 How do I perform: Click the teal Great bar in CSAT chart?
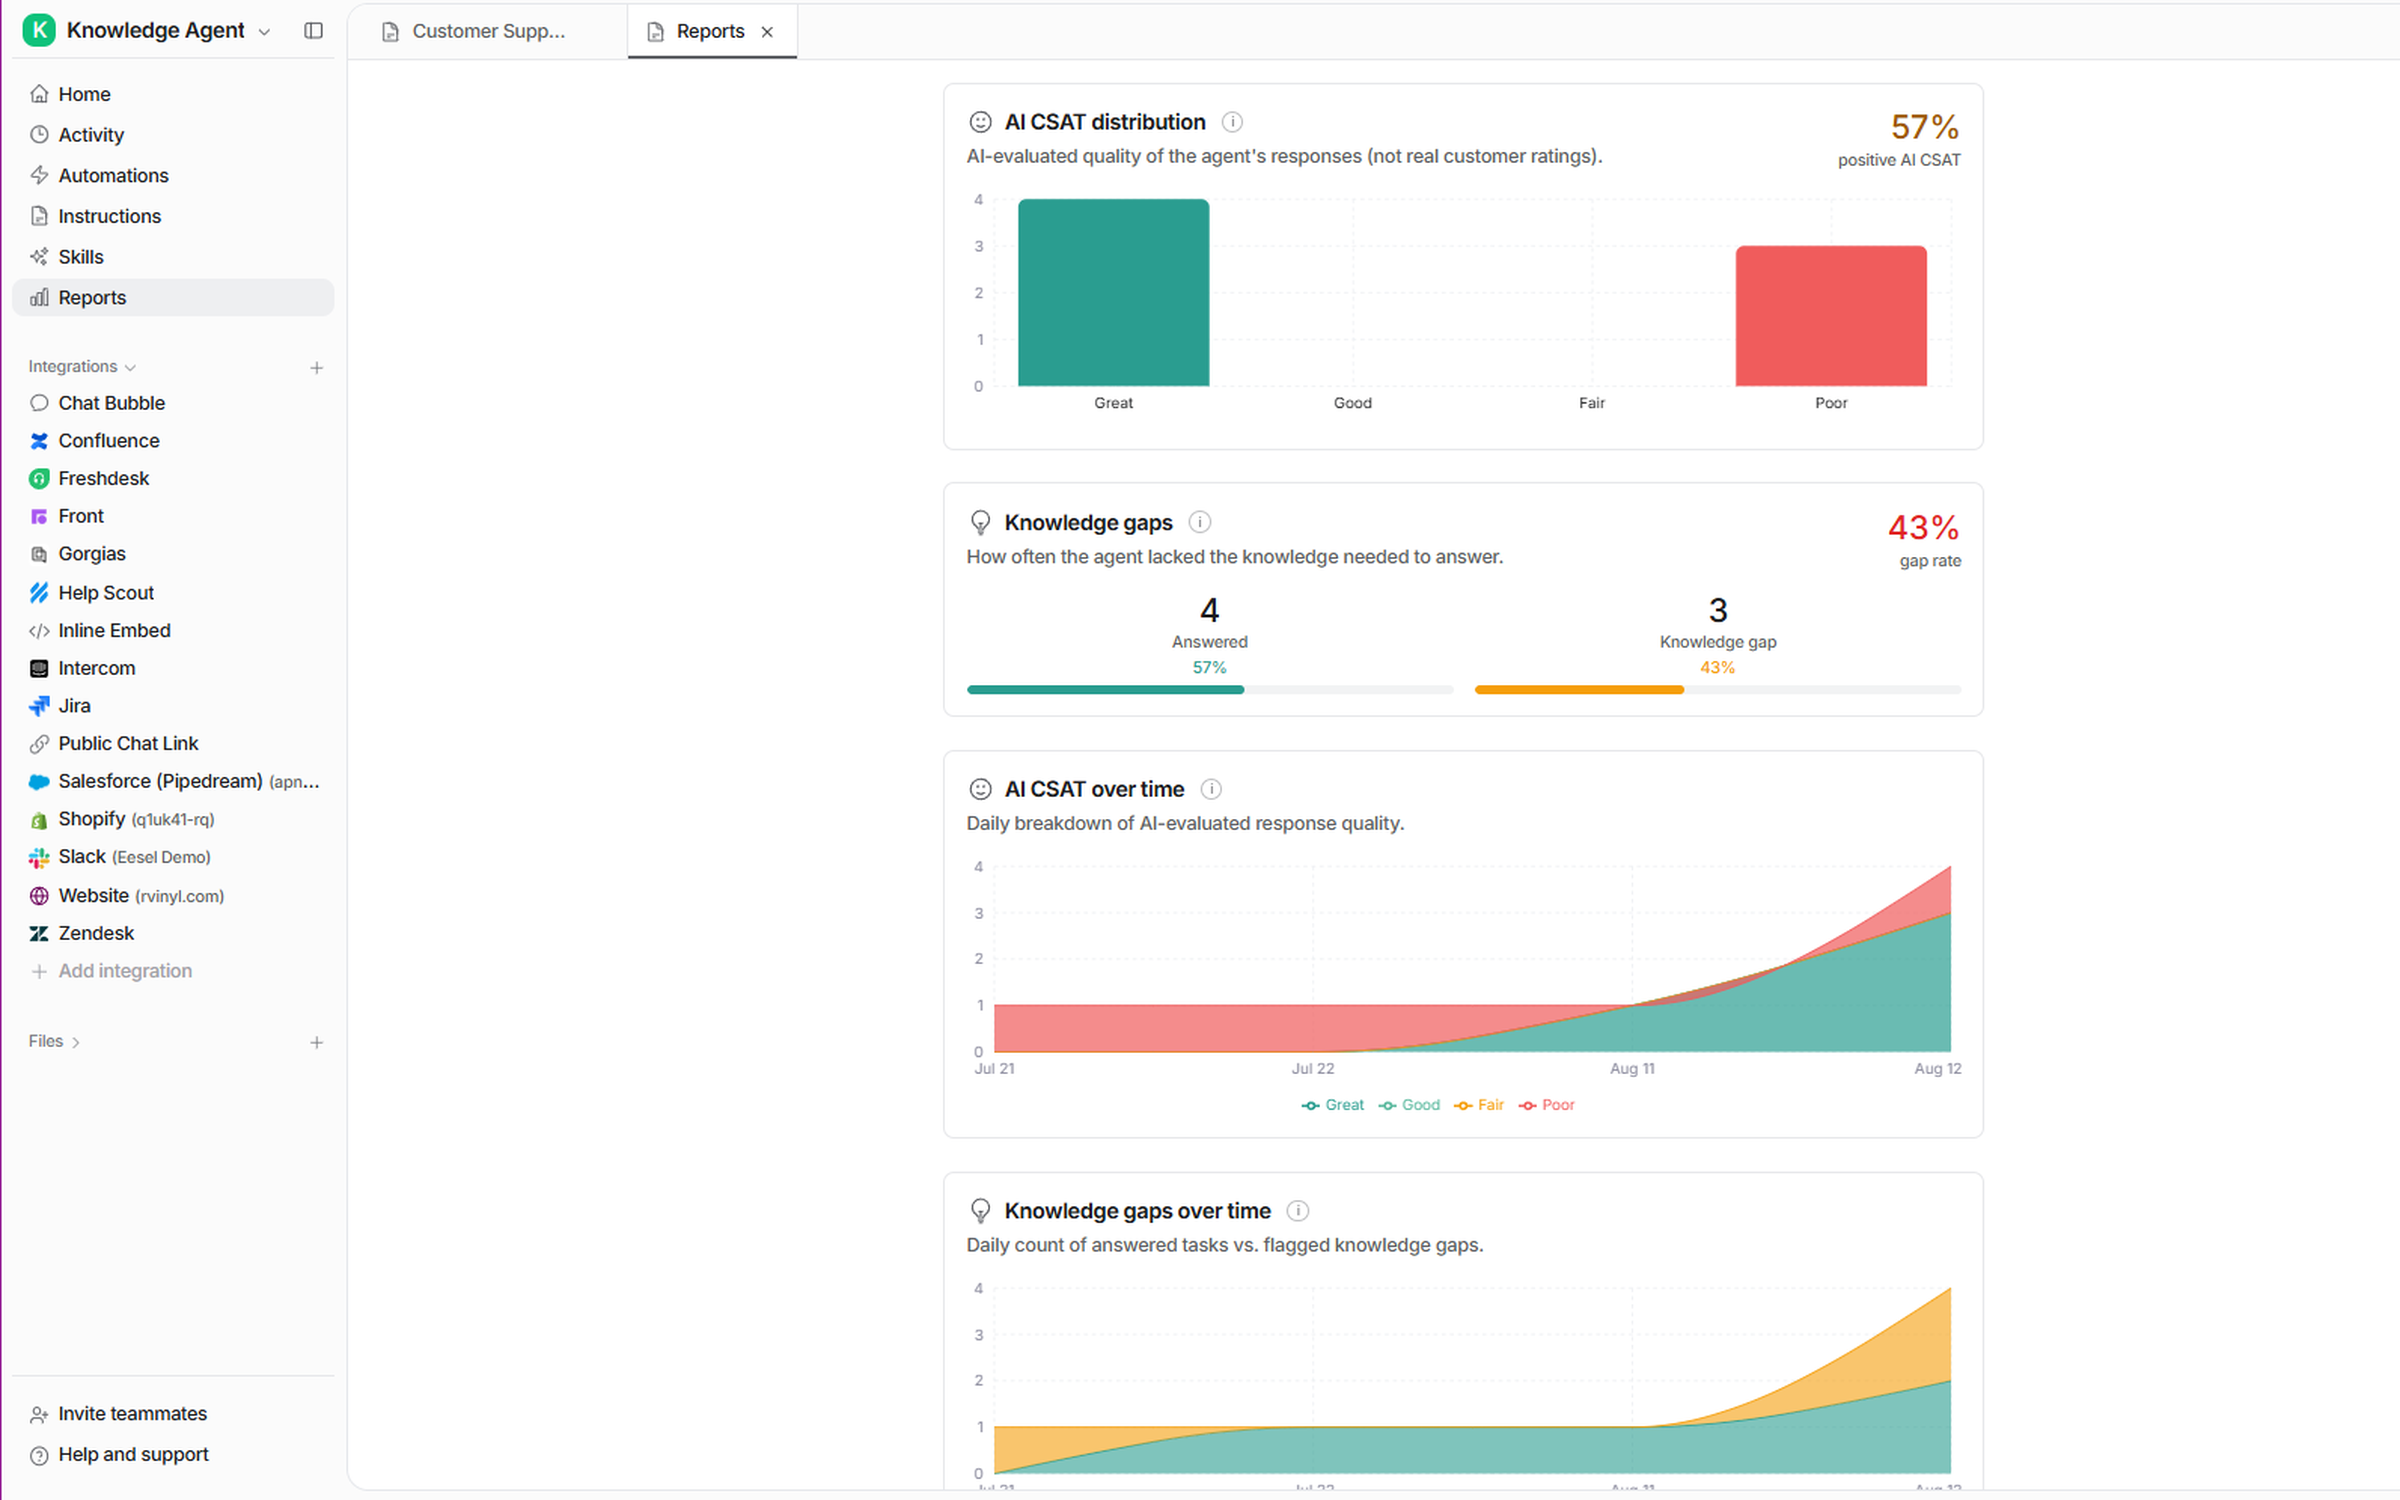[x=1113, y=292]
